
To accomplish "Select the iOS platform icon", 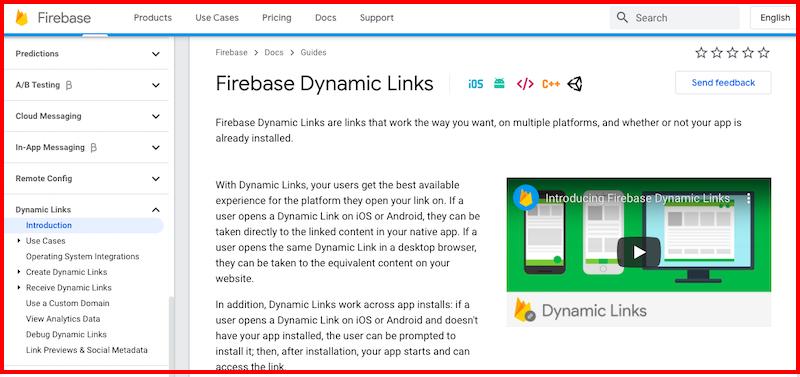I will click(x=475, y=84).
